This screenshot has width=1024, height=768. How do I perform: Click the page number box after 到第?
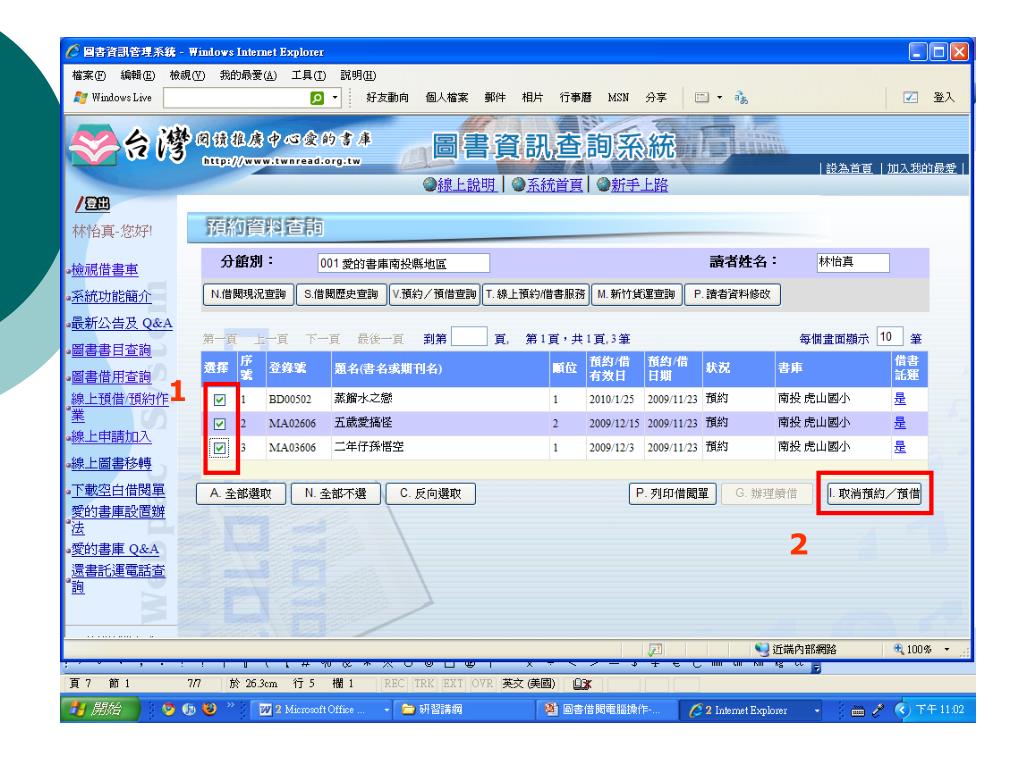click(469, 337)
